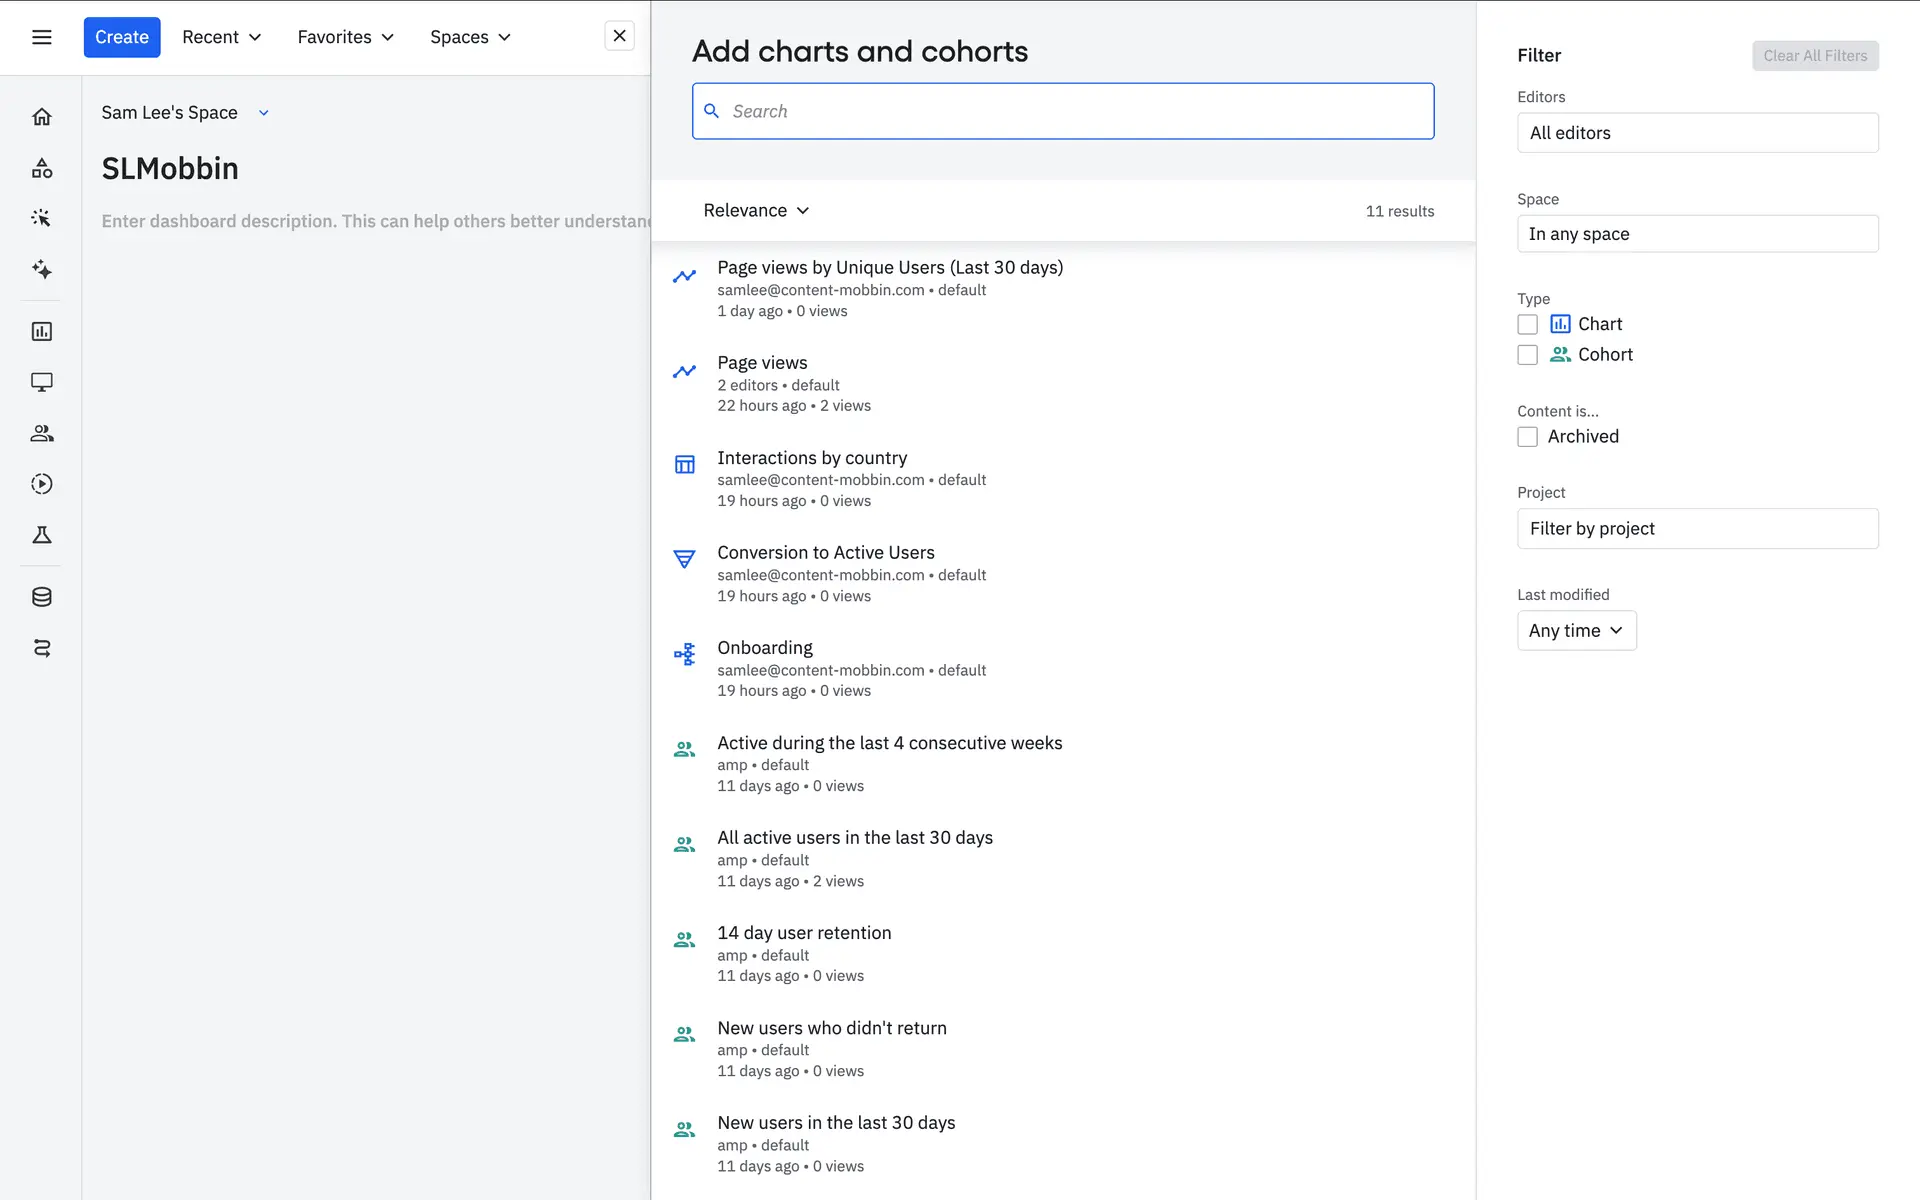Click the blue Create button

pos(122,37)
